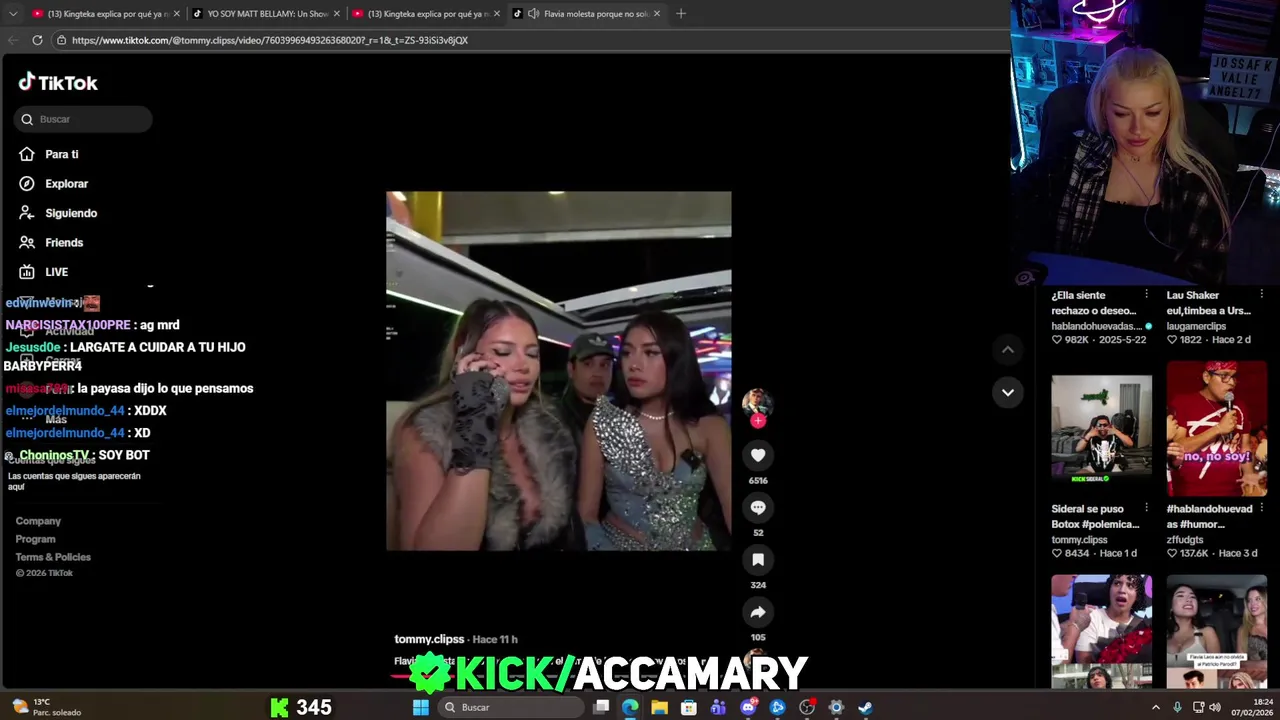Share the video with the arrow icon

[758, 612]
